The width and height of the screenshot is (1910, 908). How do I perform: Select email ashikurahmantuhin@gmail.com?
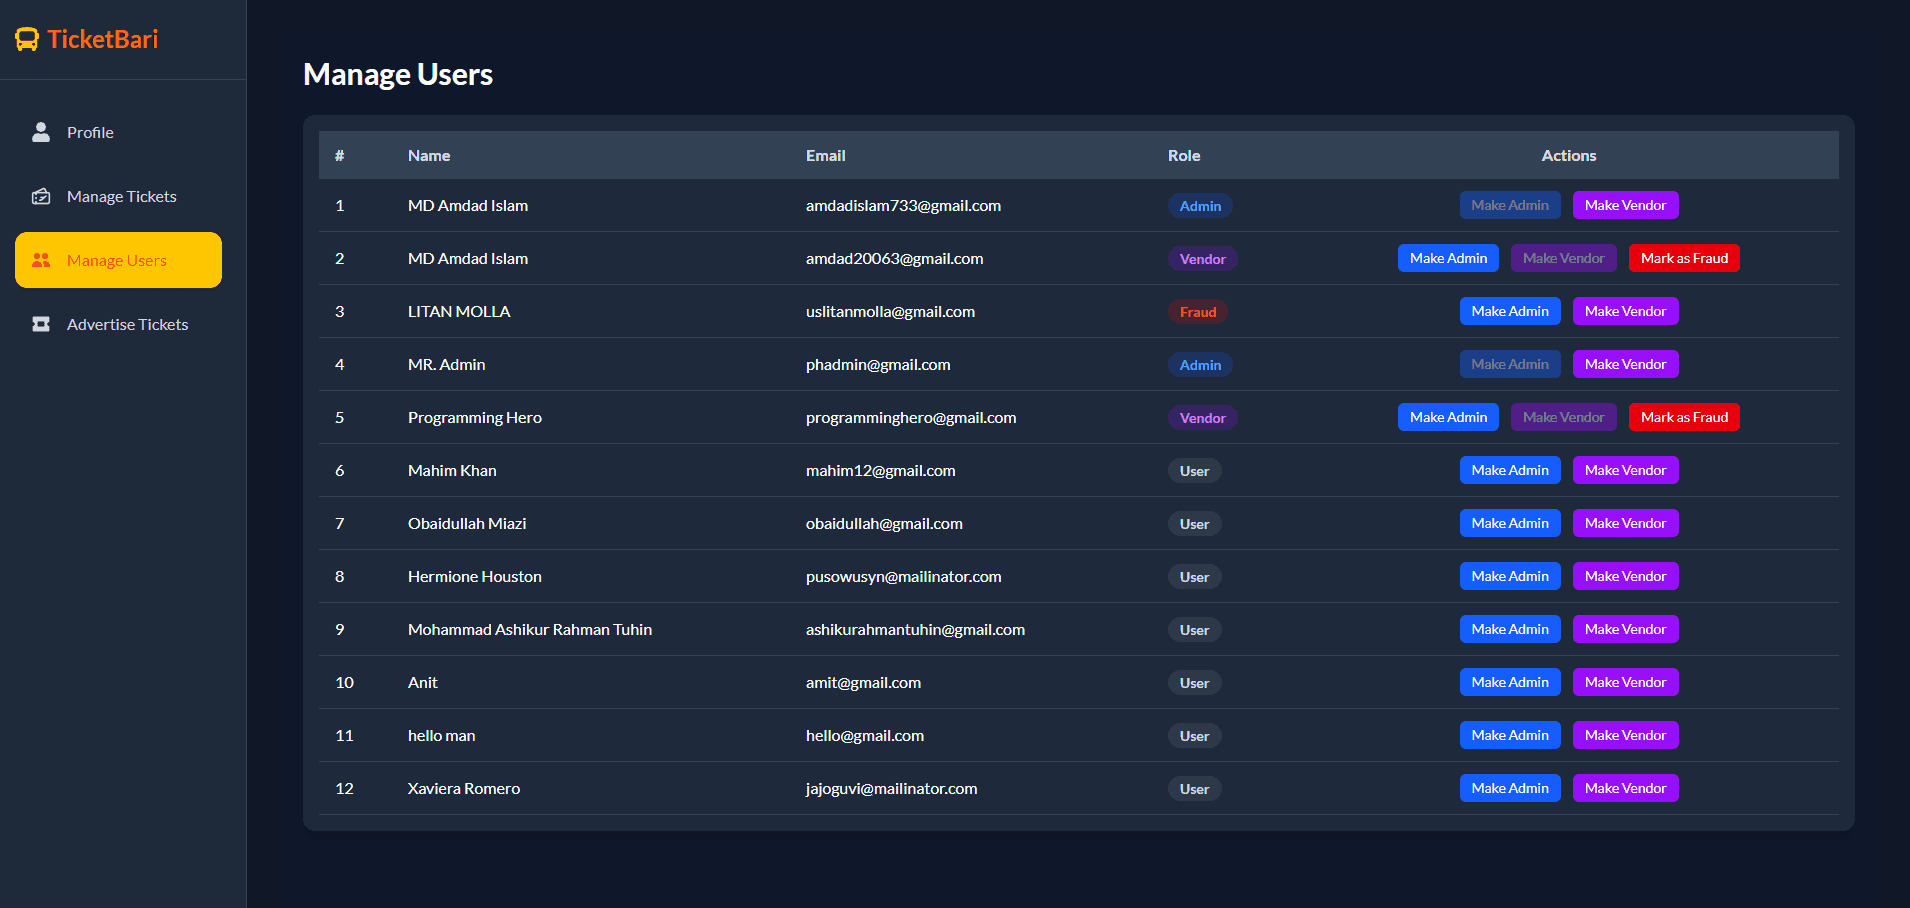pos(915,629)
